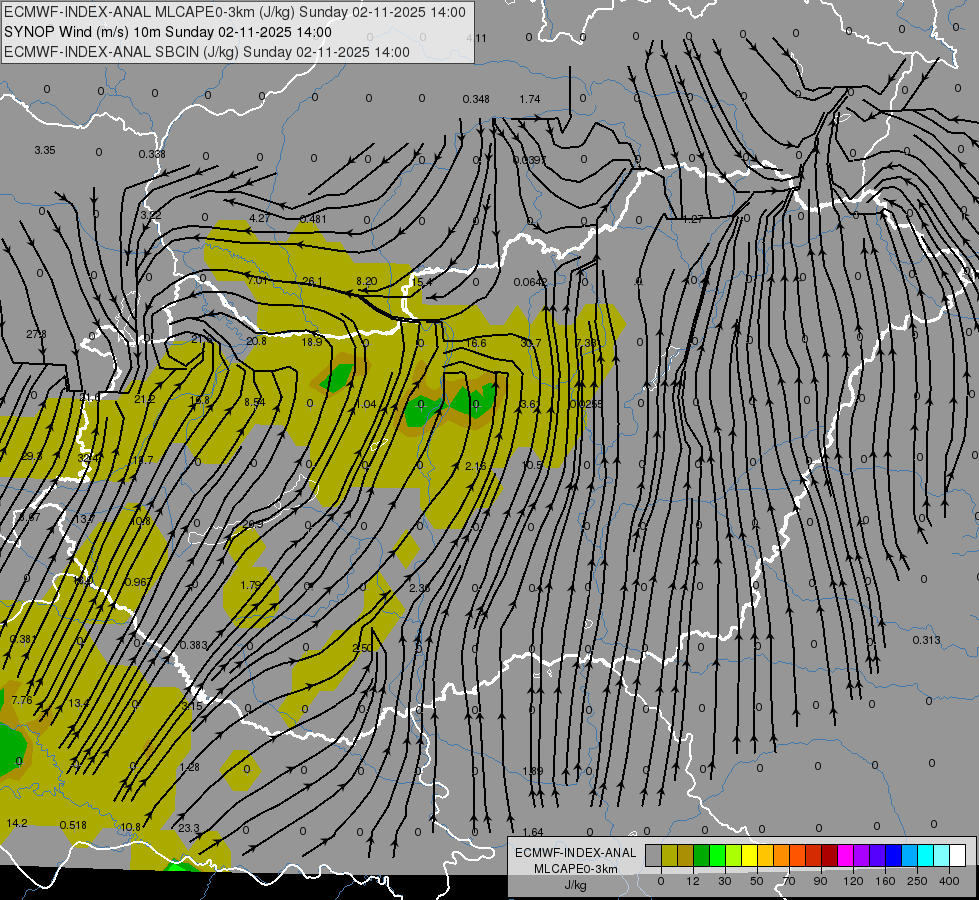Viewport: 979px width, 900px height.
Task: Click map value 3.15
Action: [x=192, y=706]
